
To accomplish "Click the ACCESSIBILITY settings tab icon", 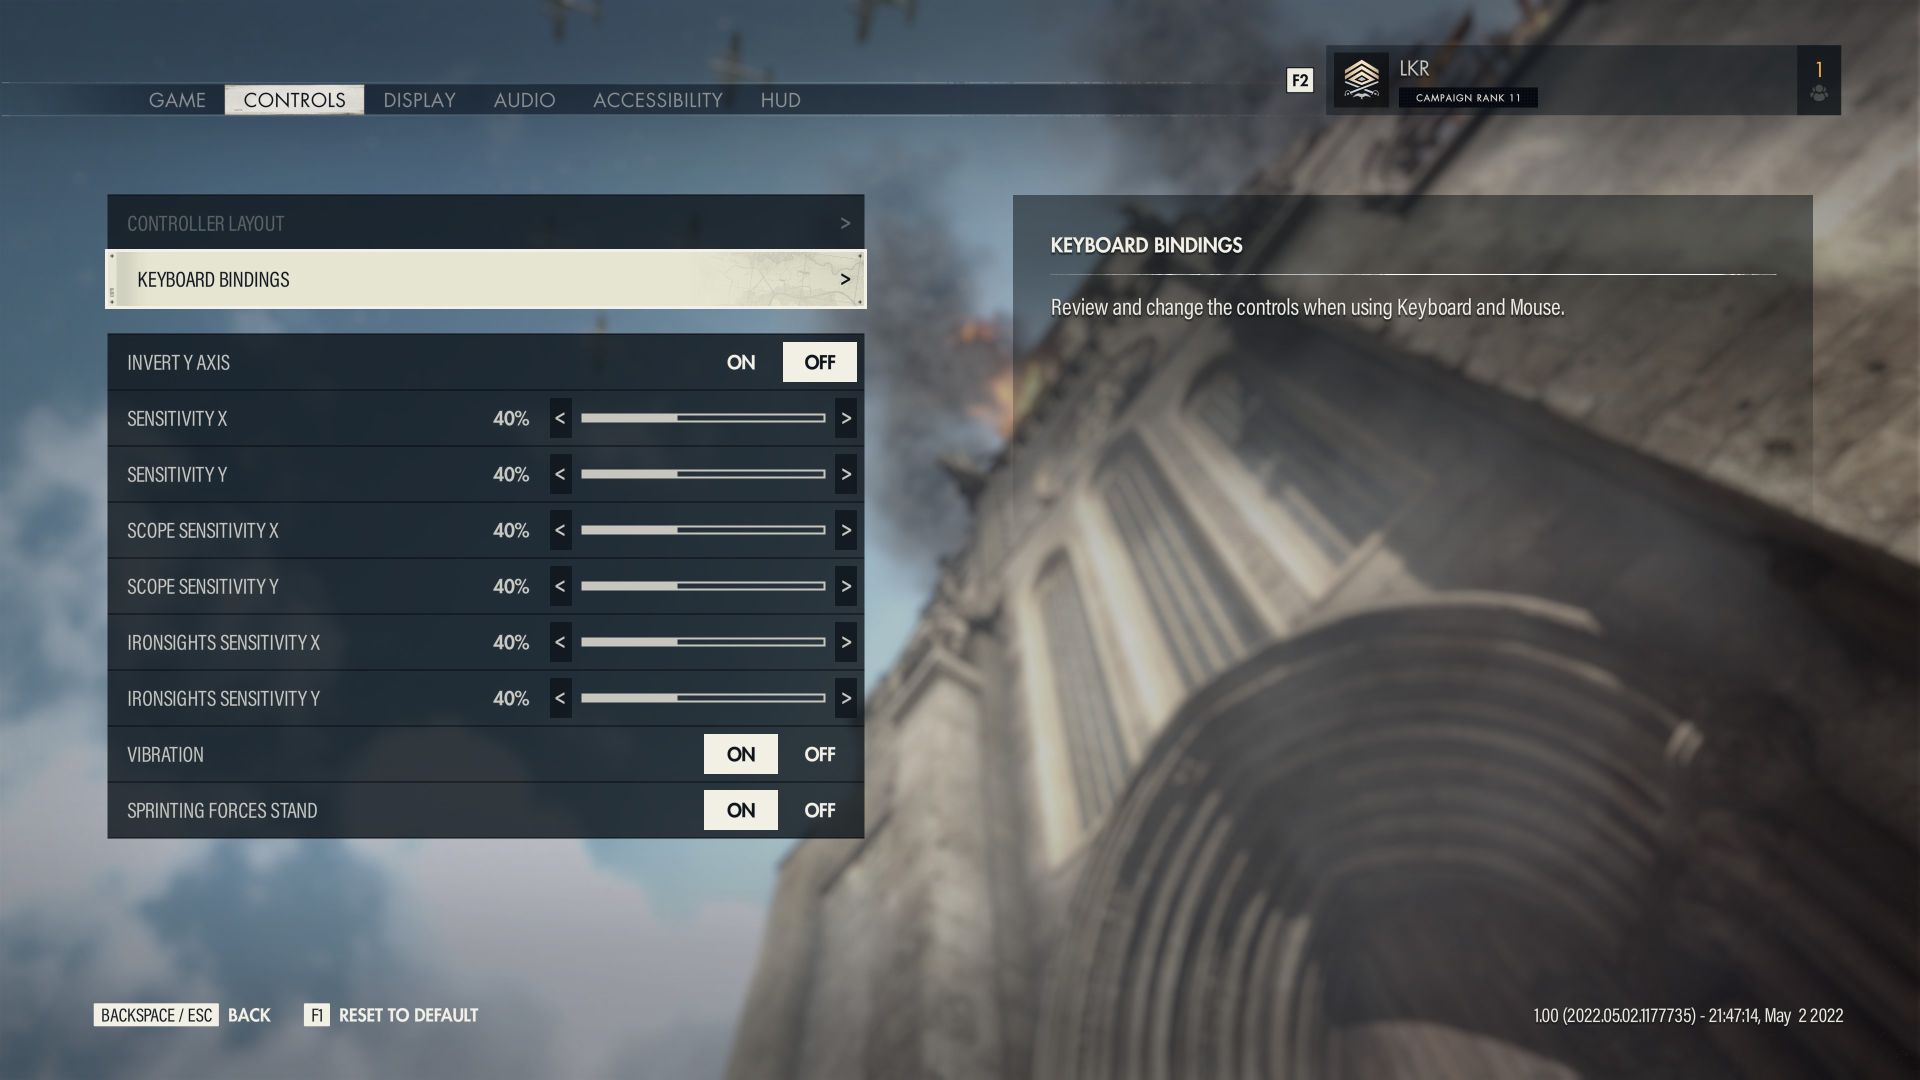I will (x=657, y=99).
